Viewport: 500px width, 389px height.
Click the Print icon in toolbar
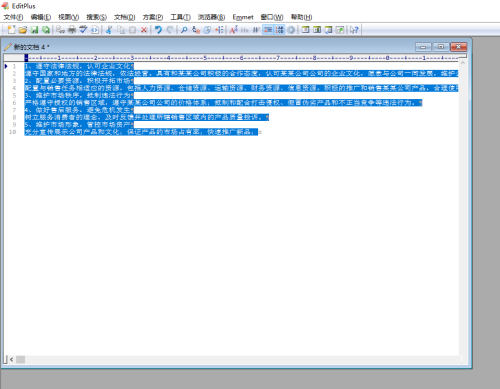click(x=72, y=30)
